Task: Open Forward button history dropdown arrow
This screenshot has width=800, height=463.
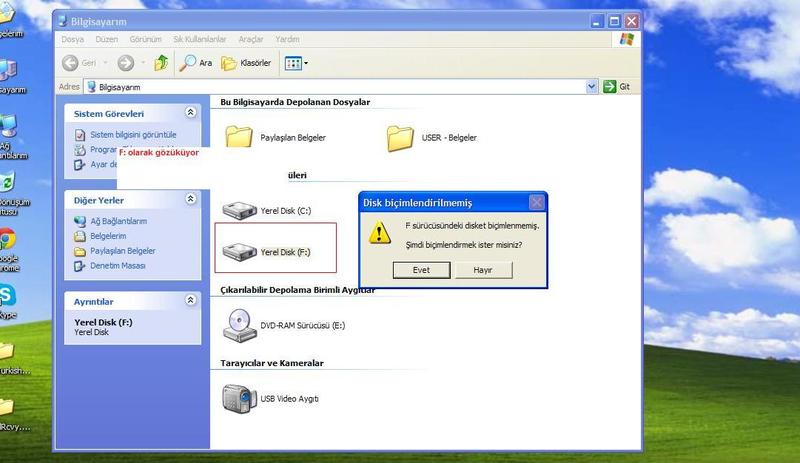Action: pyautogui.click(x=143, y=63)
